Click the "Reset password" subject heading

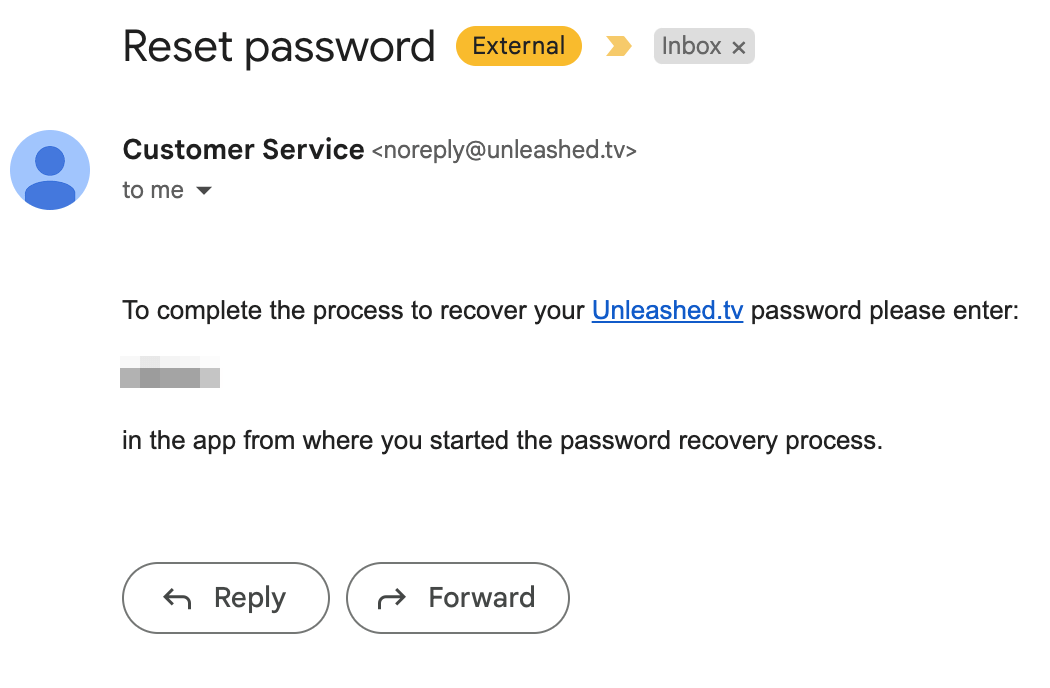pos(279,47)
